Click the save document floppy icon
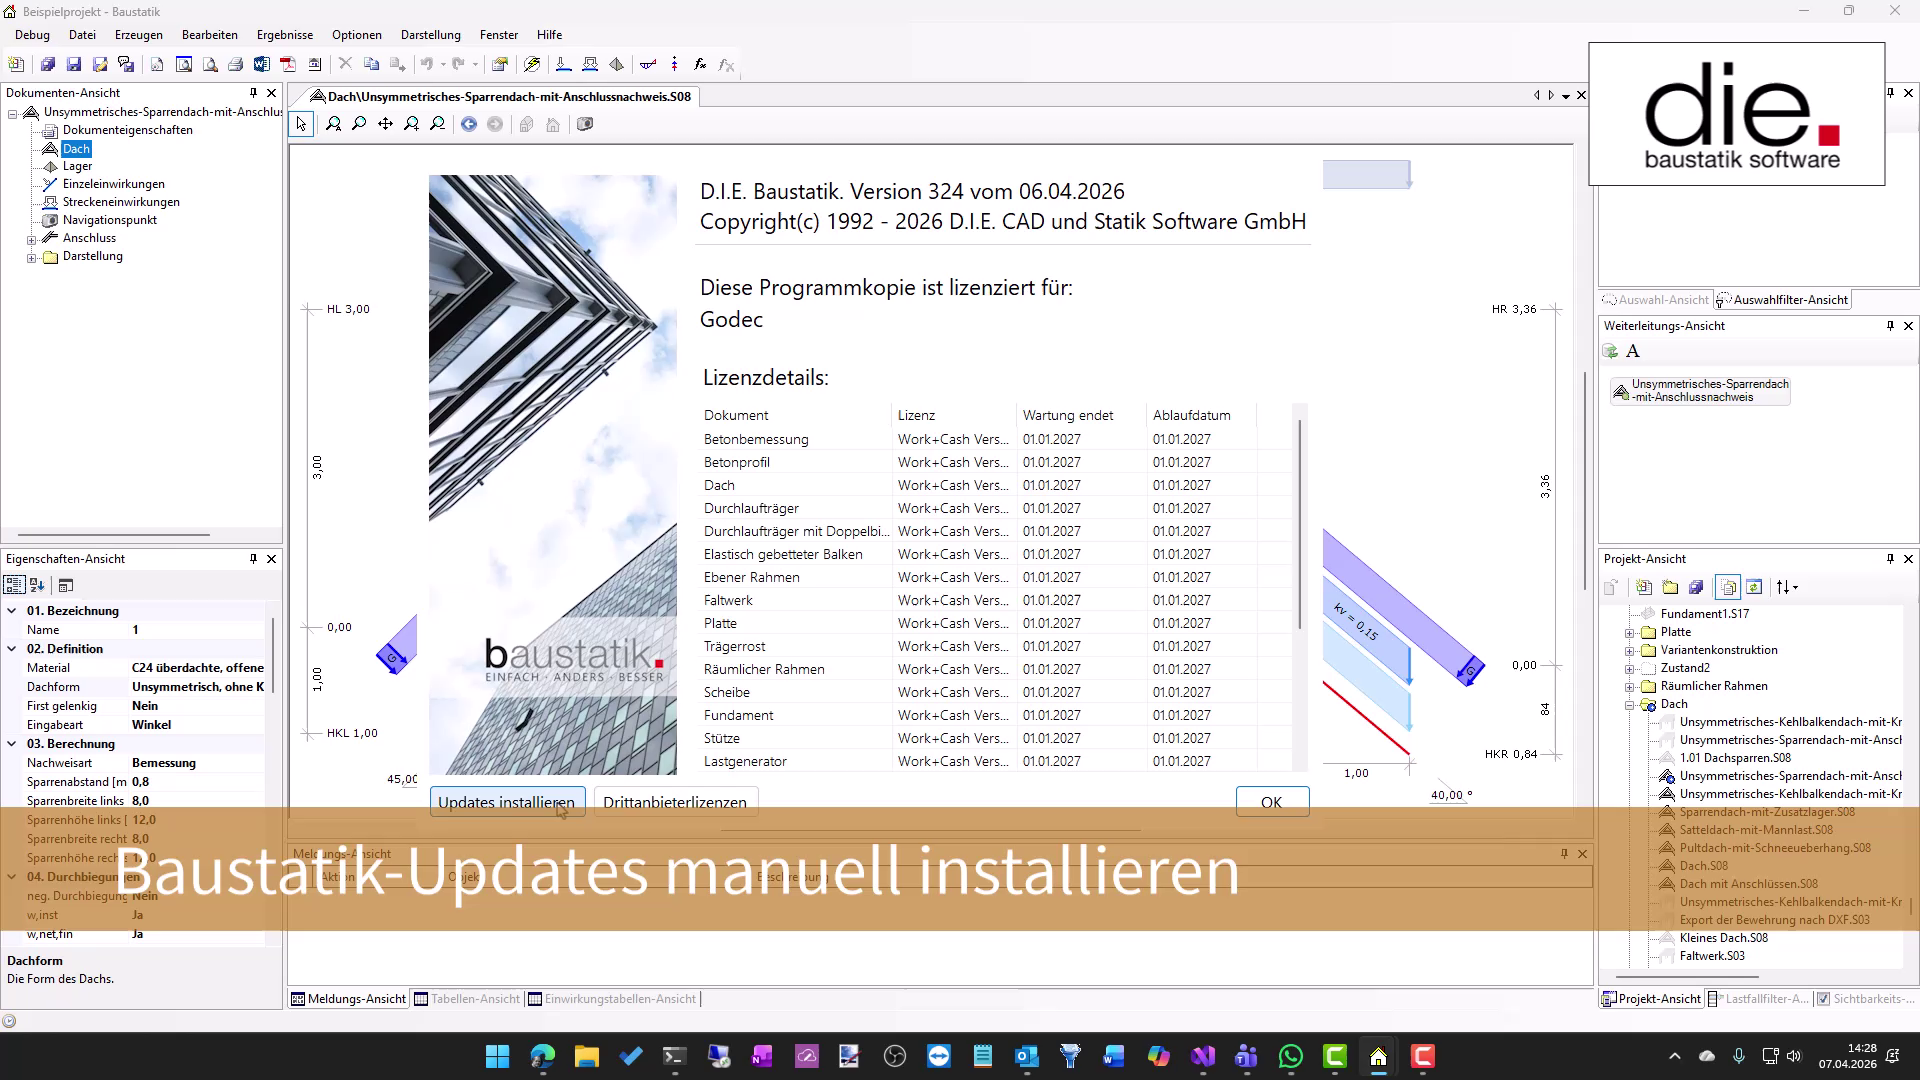Image resolution: width=1920 pixels, height=1080 pixels. 74,64
